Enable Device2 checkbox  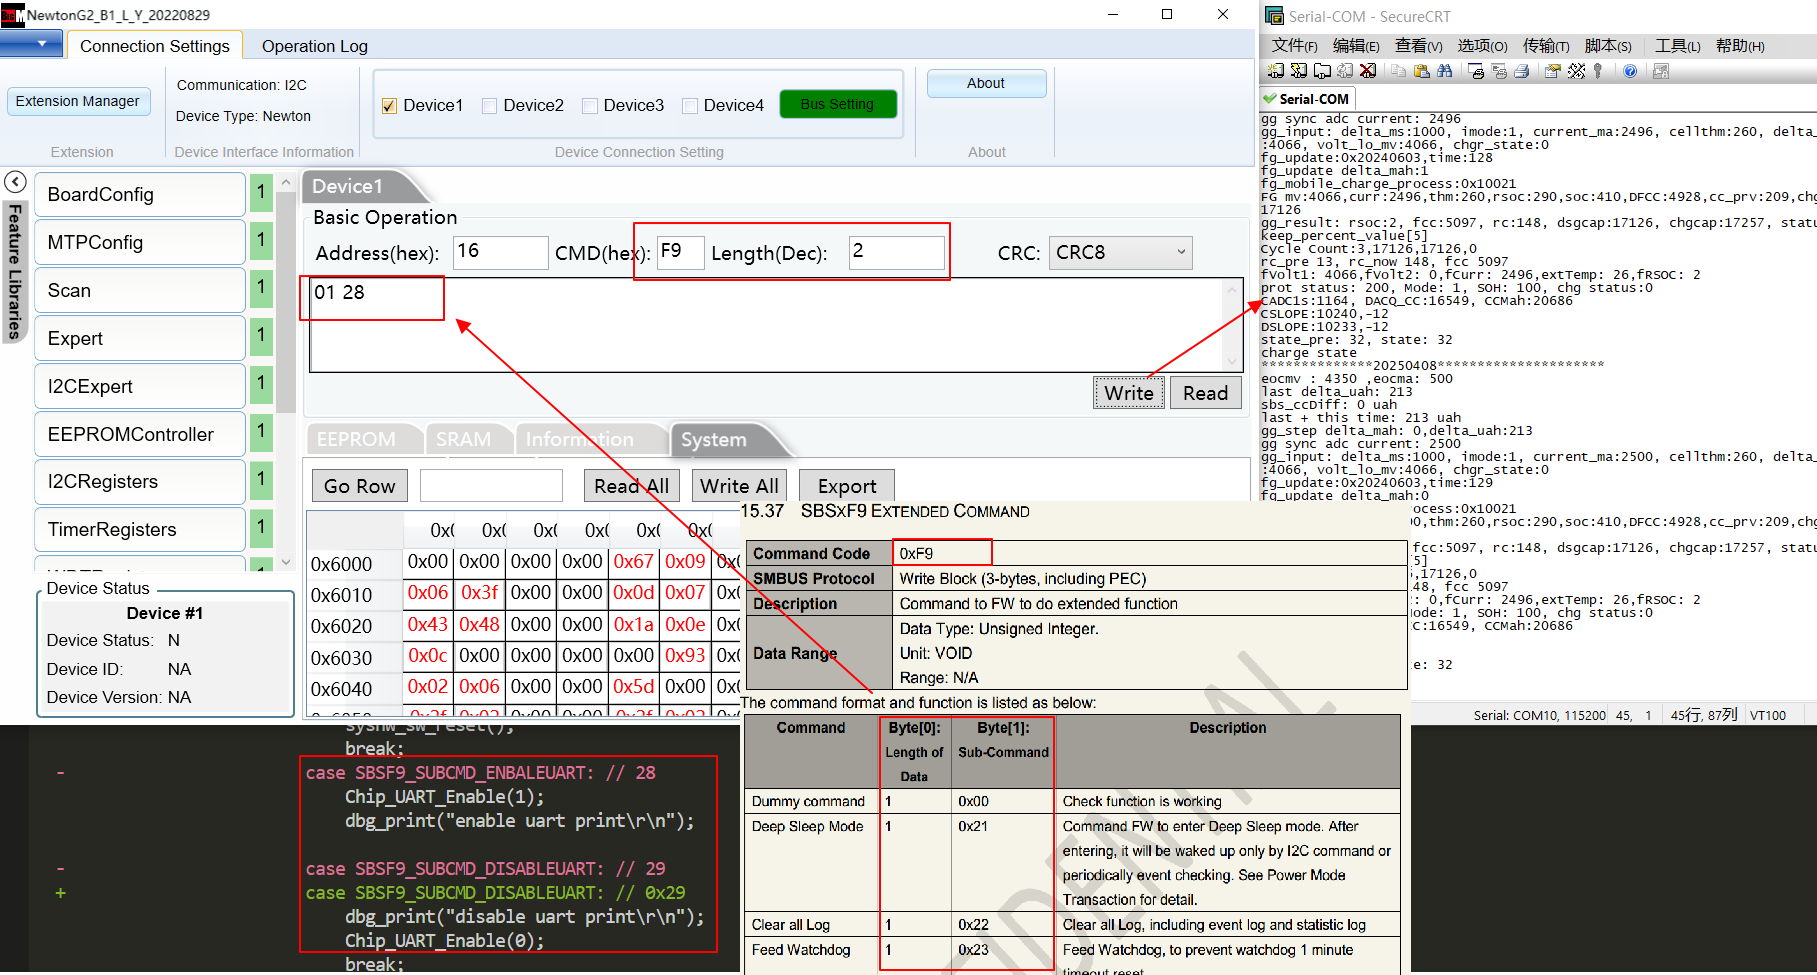click(x=490, y=106)
